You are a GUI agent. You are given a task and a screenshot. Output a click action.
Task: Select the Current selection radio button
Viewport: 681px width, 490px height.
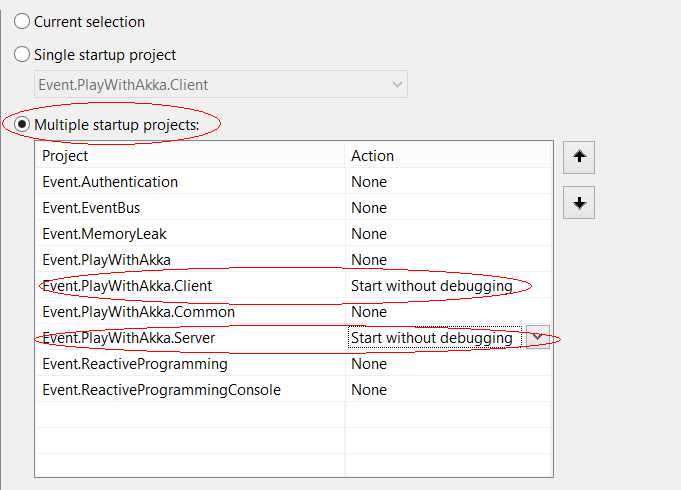[x=22, y=21]
